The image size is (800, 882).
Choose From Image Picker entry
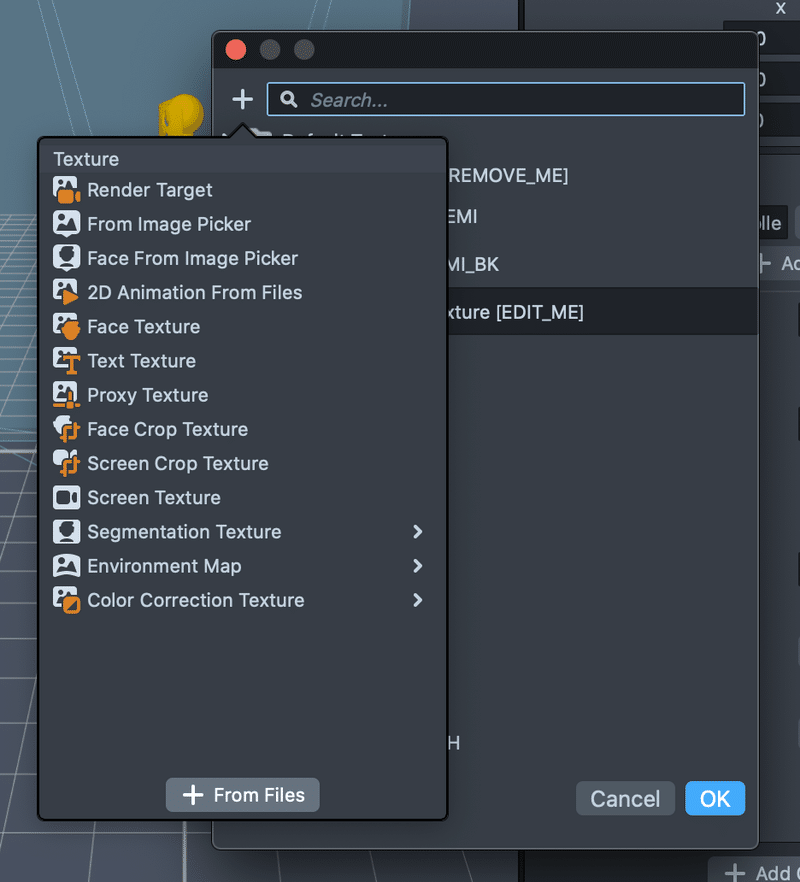click(x=242, y=224)
